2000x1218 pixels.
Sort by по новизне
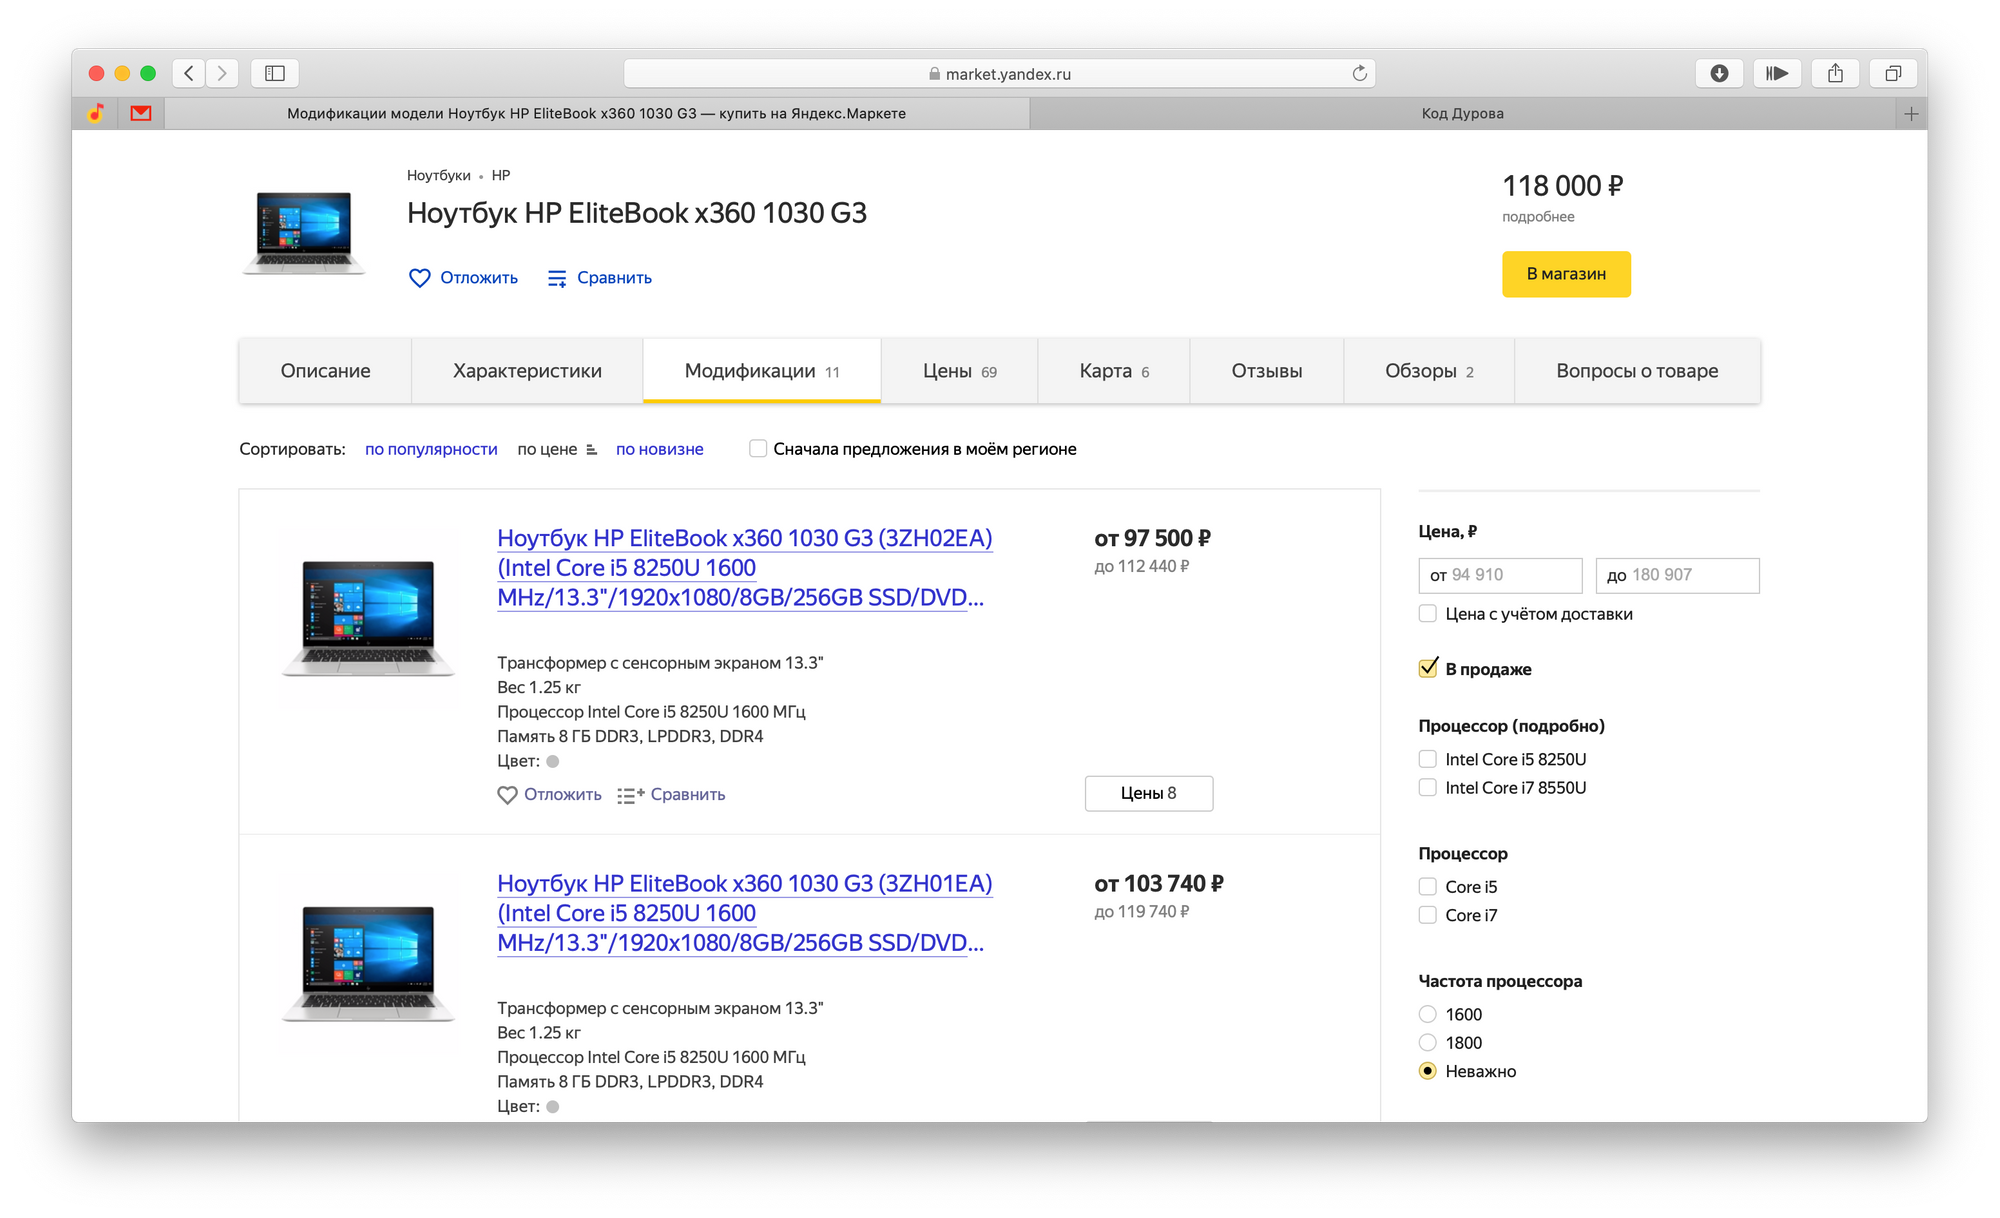660,449
